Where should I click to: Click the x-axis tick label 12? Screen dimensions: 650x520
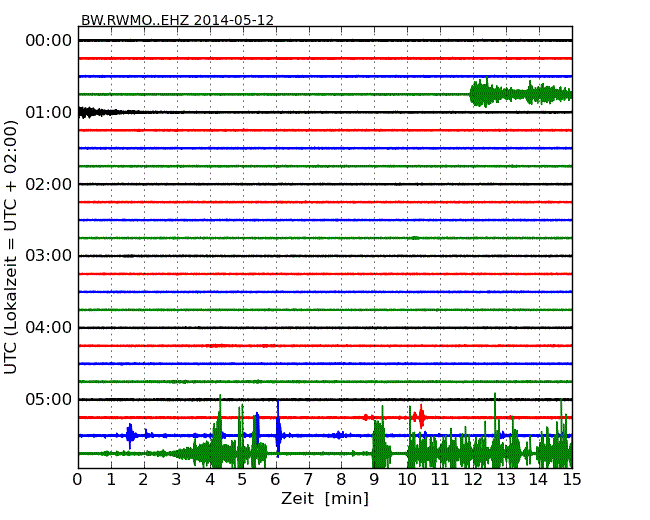coord(473,480)
